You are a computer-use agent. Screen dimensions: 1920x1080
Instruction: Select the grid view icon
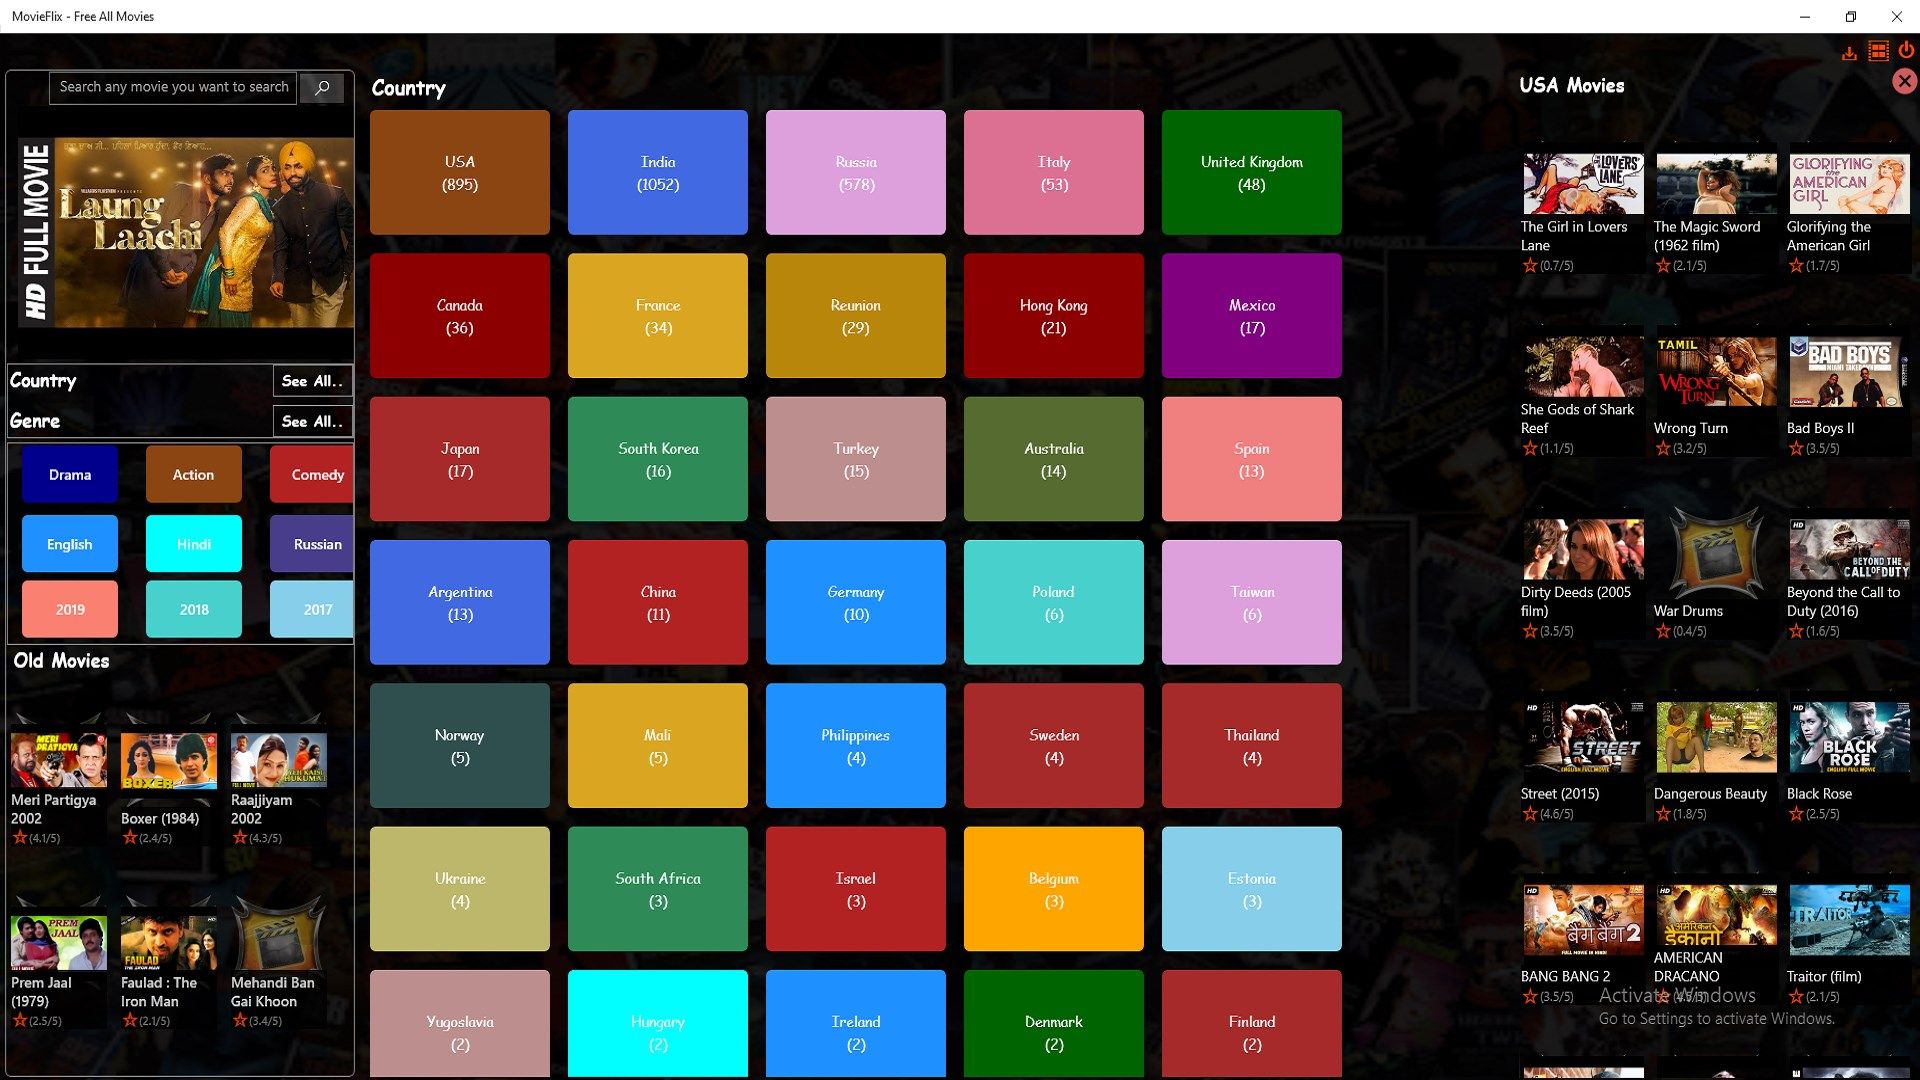pos(1876,50)
